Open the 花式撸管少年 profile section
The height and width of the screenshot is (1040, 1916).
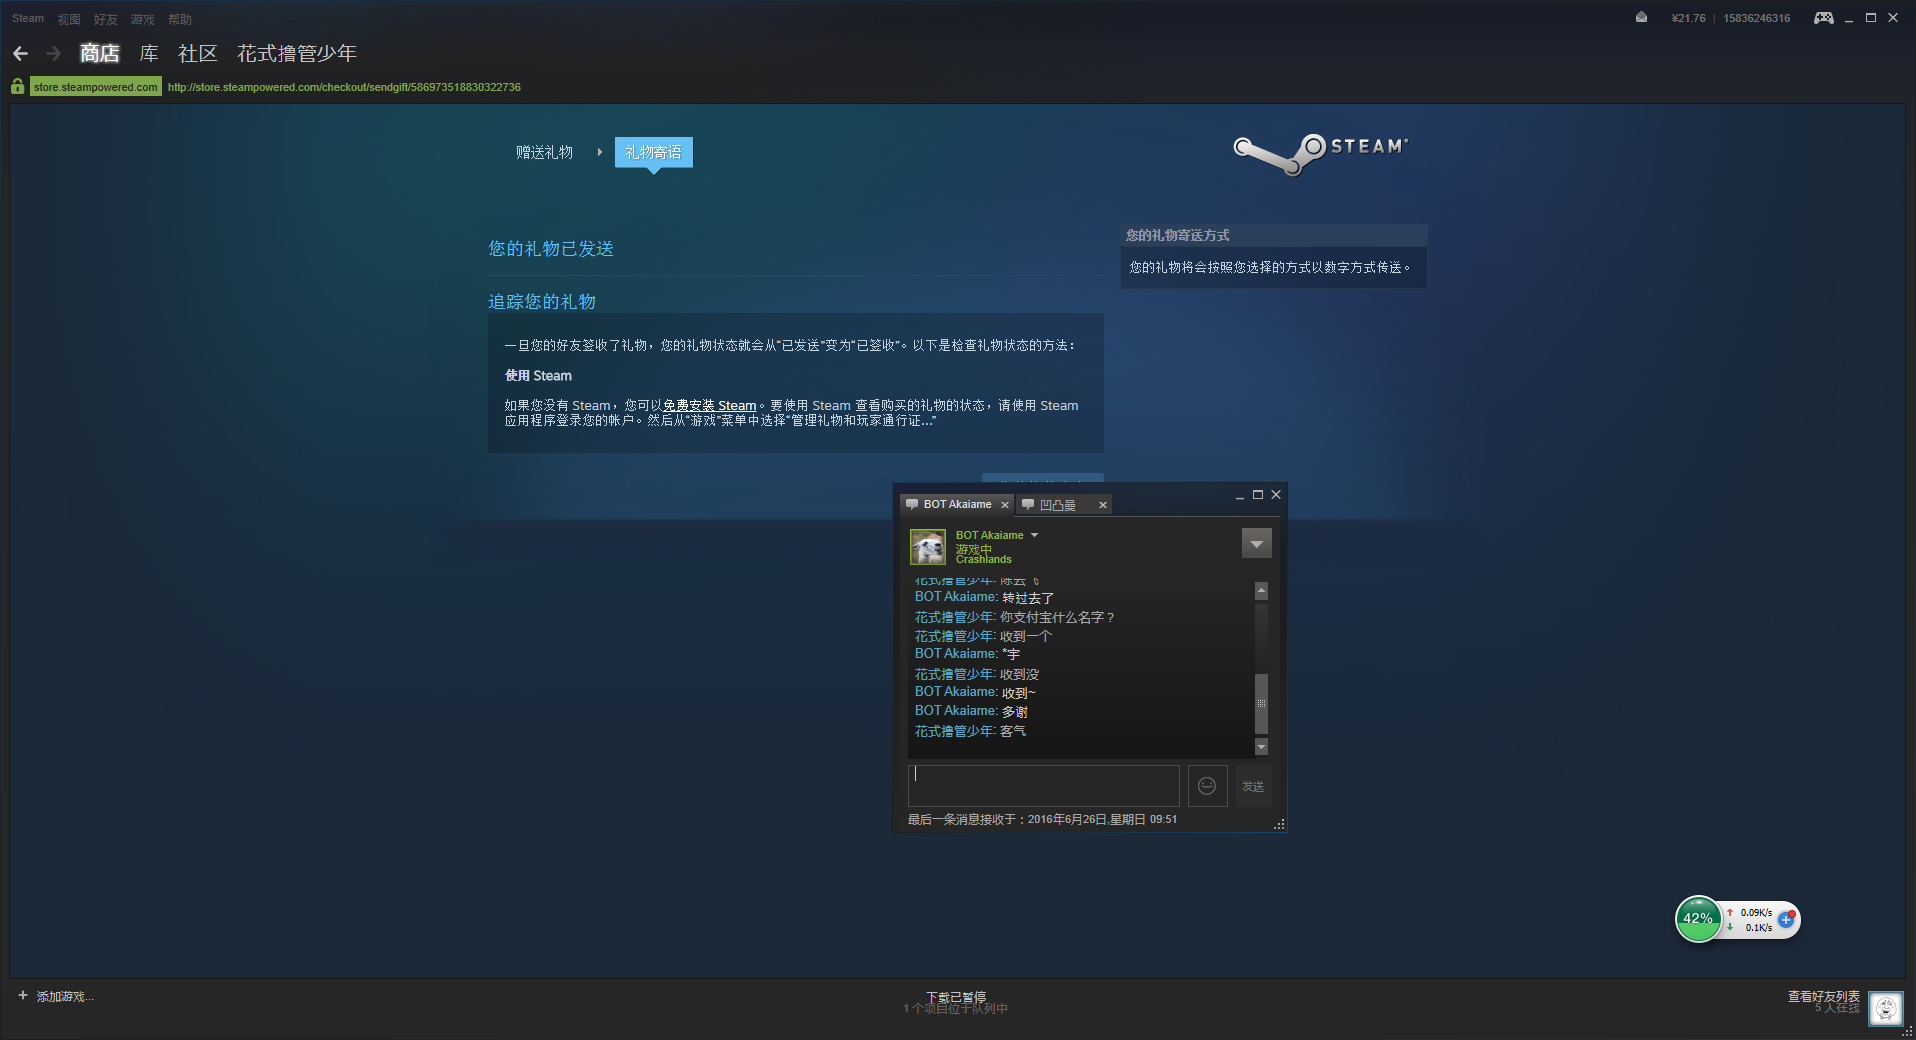point(297,53)
